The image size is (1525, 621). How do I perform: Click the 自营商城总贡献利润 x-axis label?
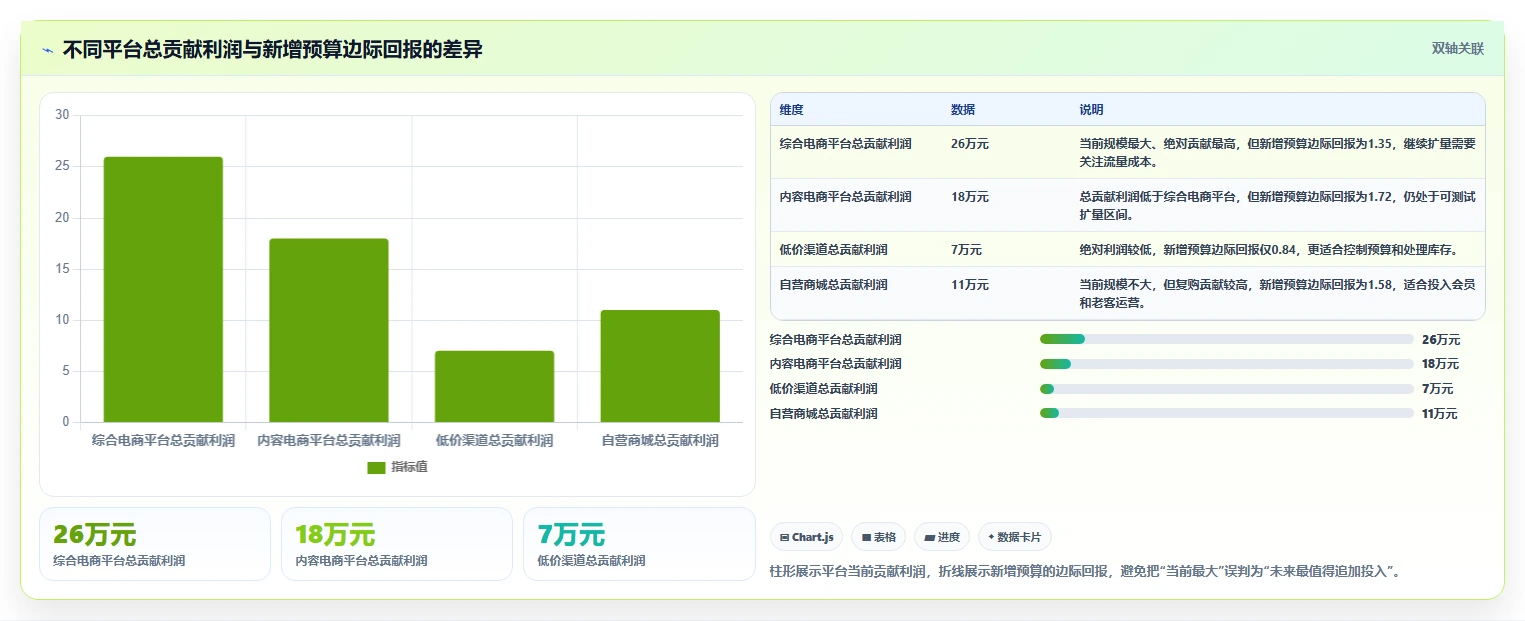[660, 441]
